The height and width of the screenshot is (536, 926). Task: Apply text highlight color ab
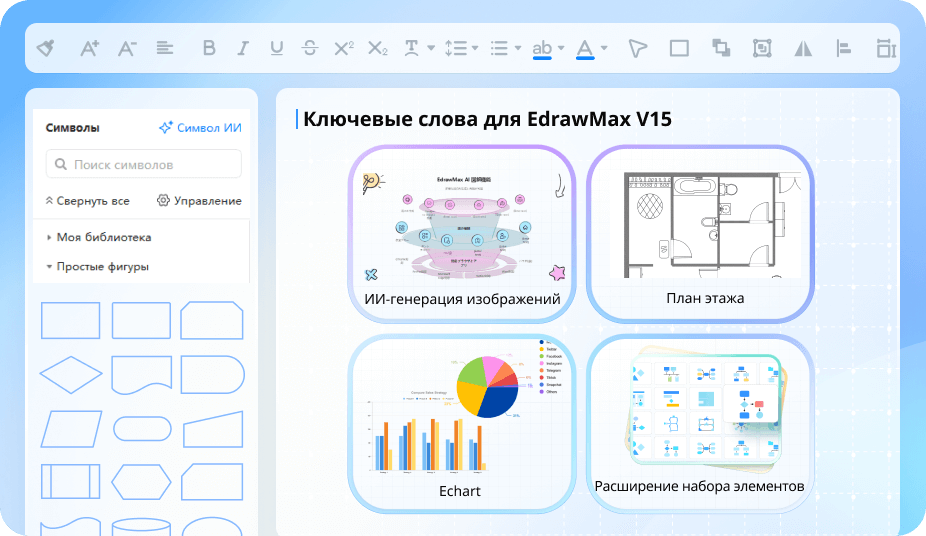pos(542,49)
